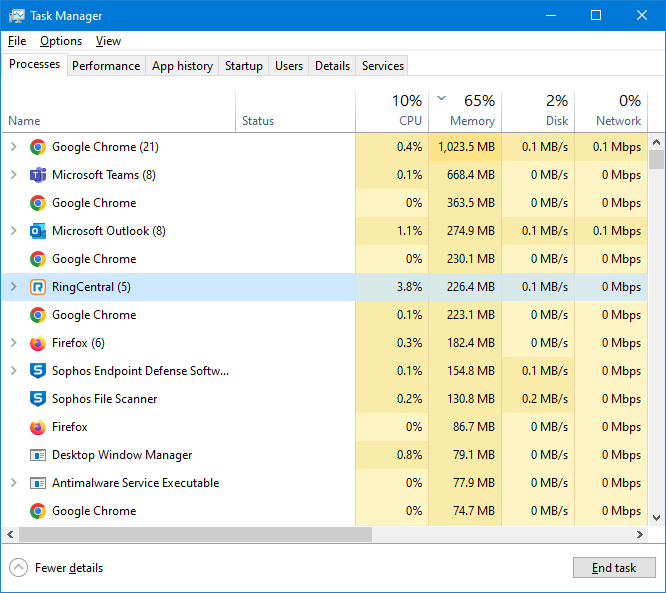The height and width of the screenshot is (593, 666).
Task: Click the Antimalware Service Executable icon
Action: (x=38, y=483)
